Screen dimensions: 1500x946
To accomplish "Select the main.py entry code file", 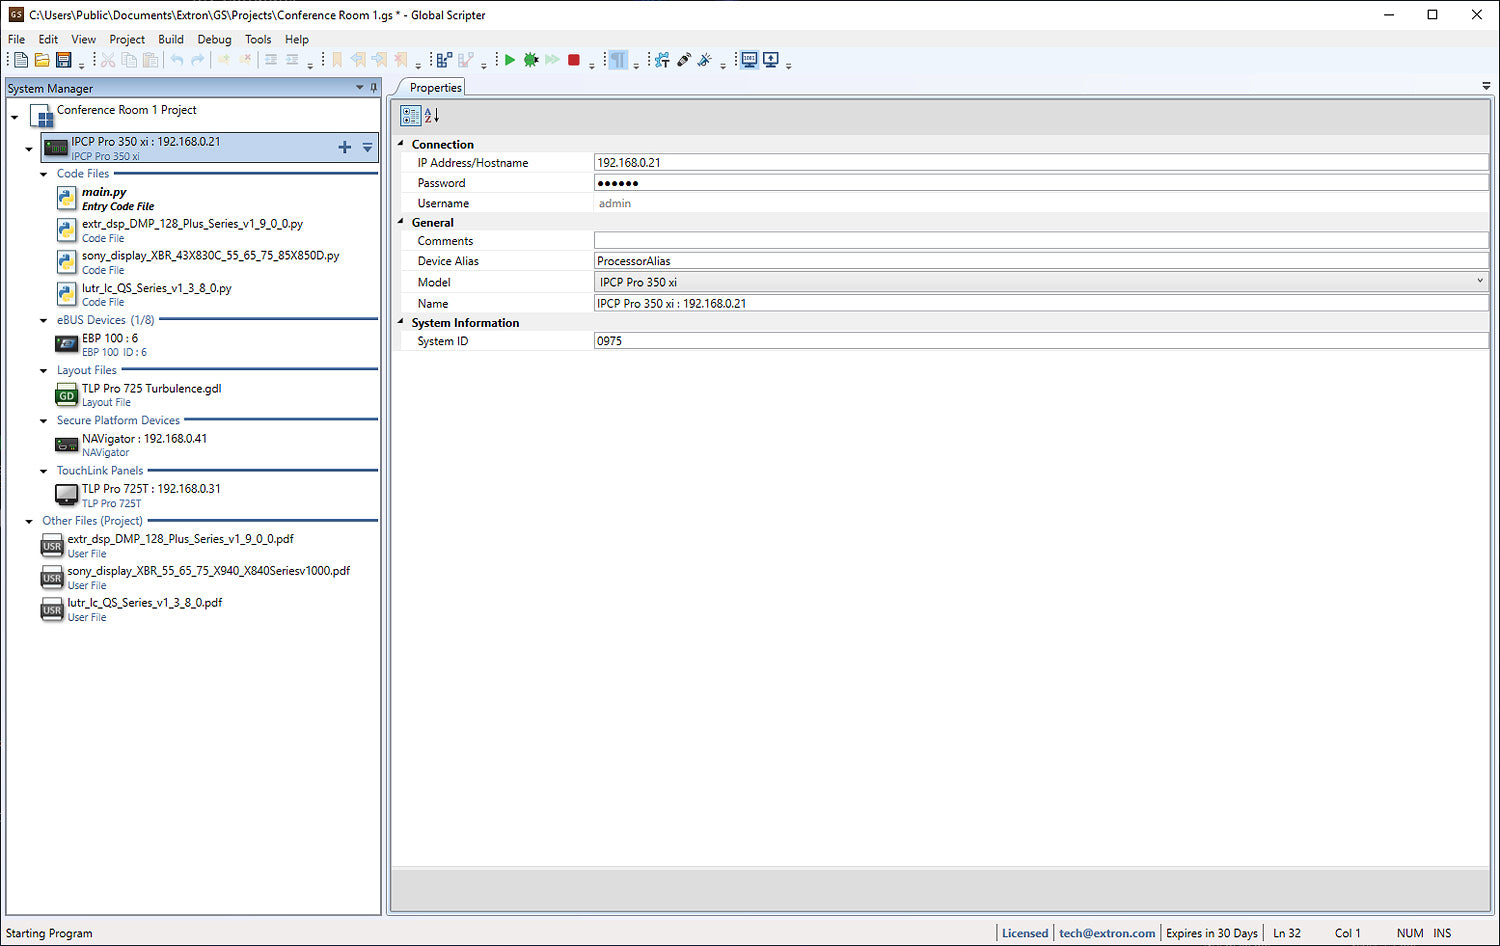I will point(106,198).
